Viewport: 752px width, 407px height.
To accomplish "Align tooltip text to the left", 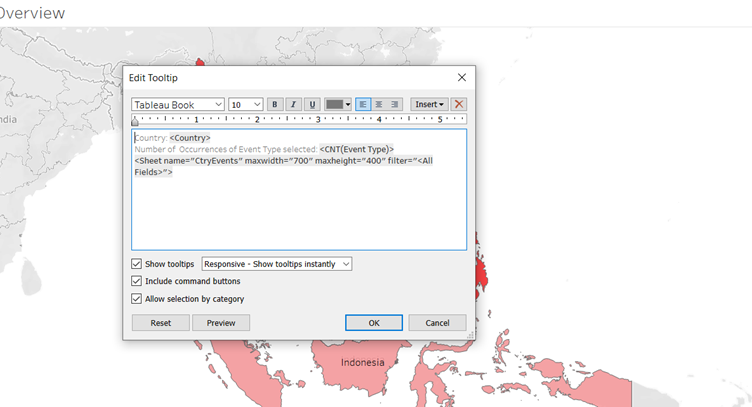I will [363, 104].
